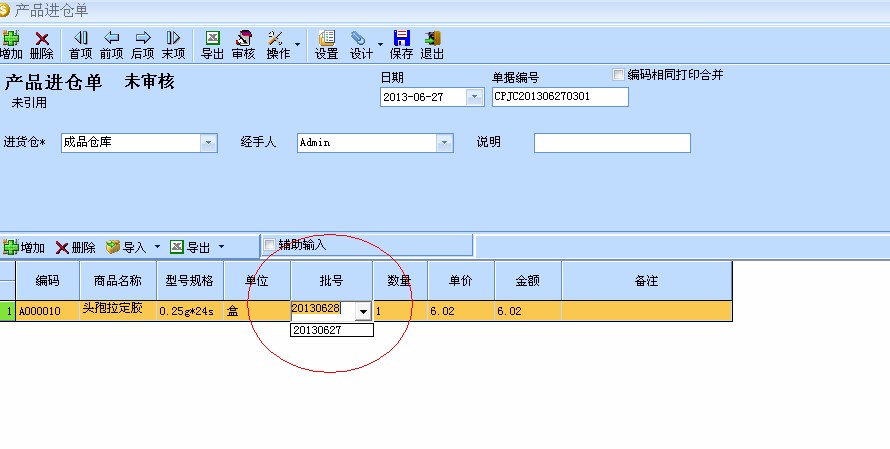
Task: Expand the 进货仓 warehouse dropdown
Action: [208, 142]
